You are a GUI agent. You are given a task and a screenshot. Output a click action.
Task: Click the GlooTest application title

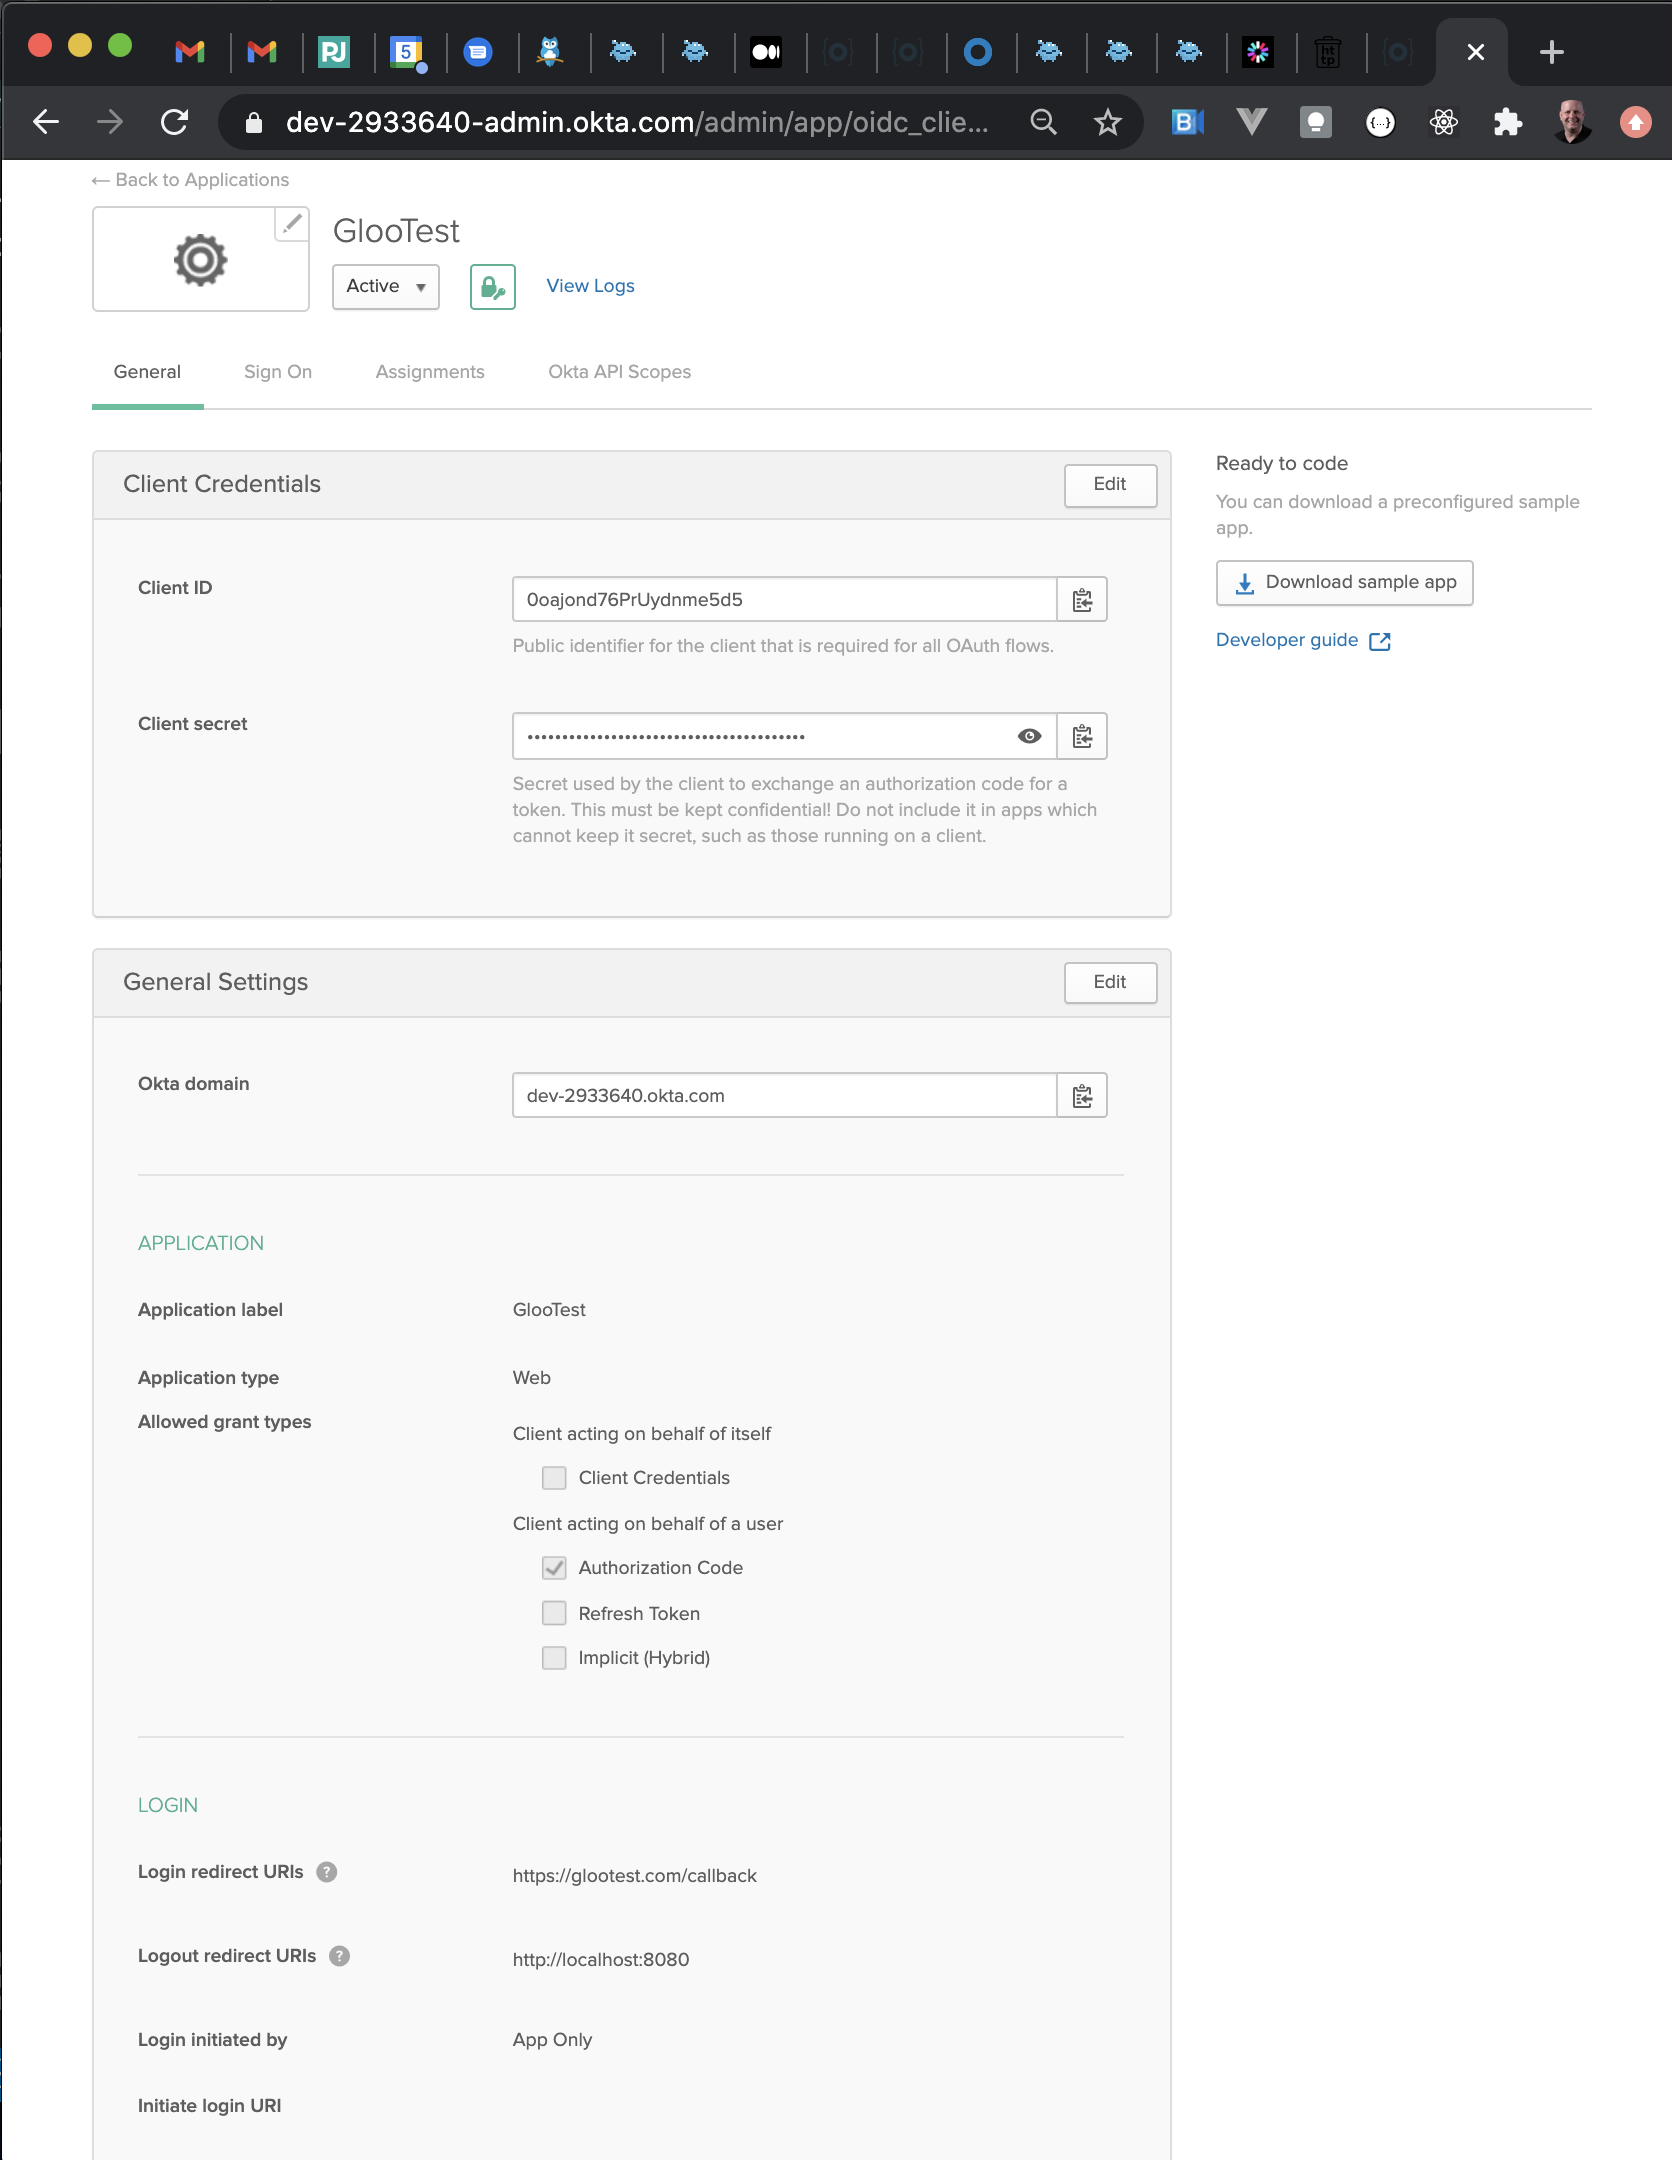[396, 231]
